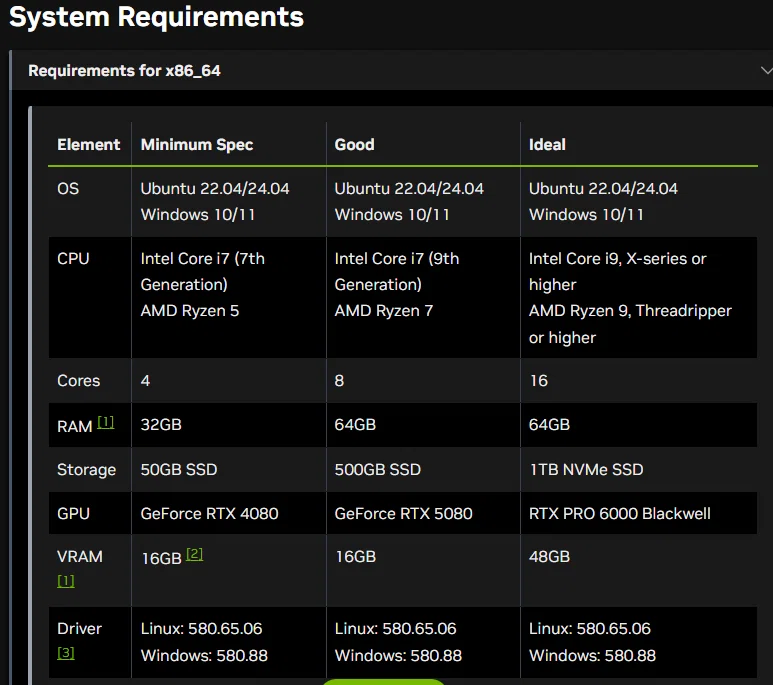Image resolution: width=773 pixels, height=685 pixels.
Task: Select the Element column header
Action: pyautogui.click(x=89, y=144)
